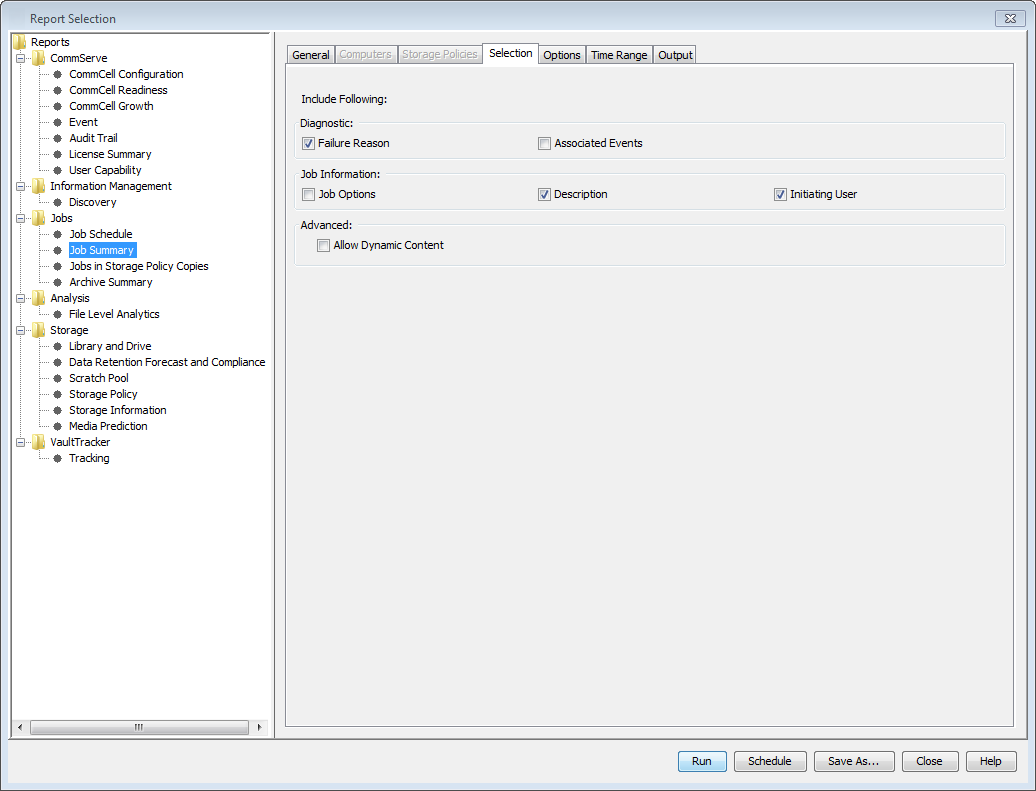Click the Storage folder icon
Viewport: 1036px width, 791px height.
[40, 330]
